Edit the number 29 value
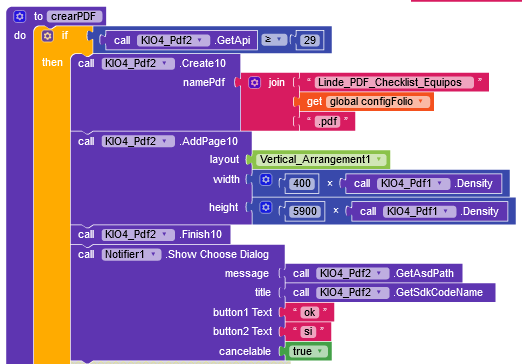 point(310,40)
